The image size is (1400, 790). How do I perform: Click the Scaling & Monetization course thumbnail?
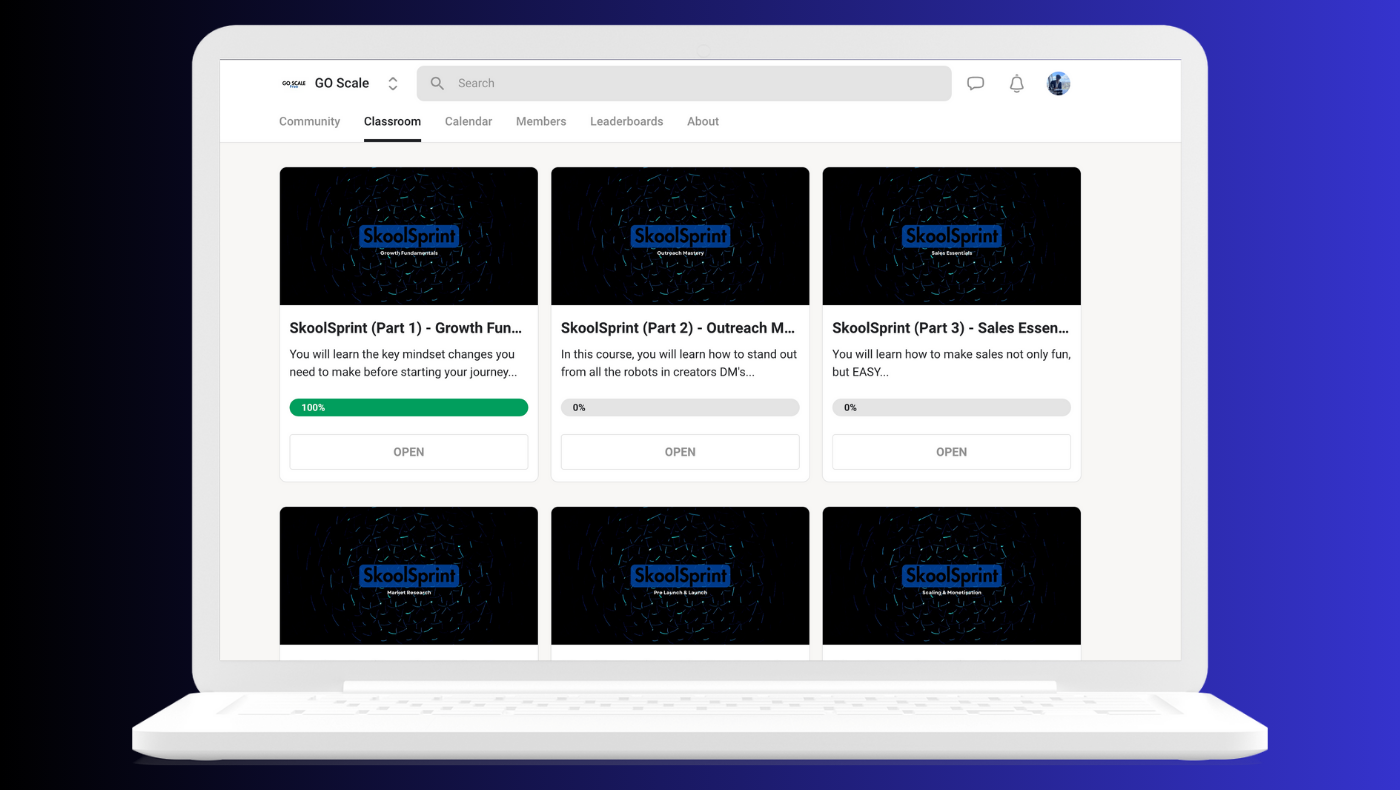point(951,576)
